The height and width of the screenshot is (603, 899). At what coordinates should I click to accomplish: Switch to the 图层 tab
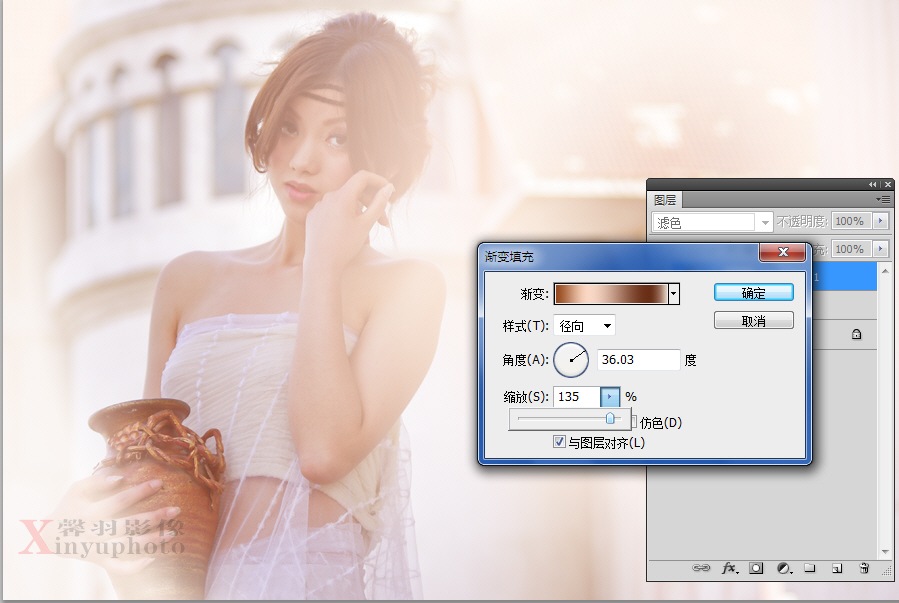(x=665, y=200)
